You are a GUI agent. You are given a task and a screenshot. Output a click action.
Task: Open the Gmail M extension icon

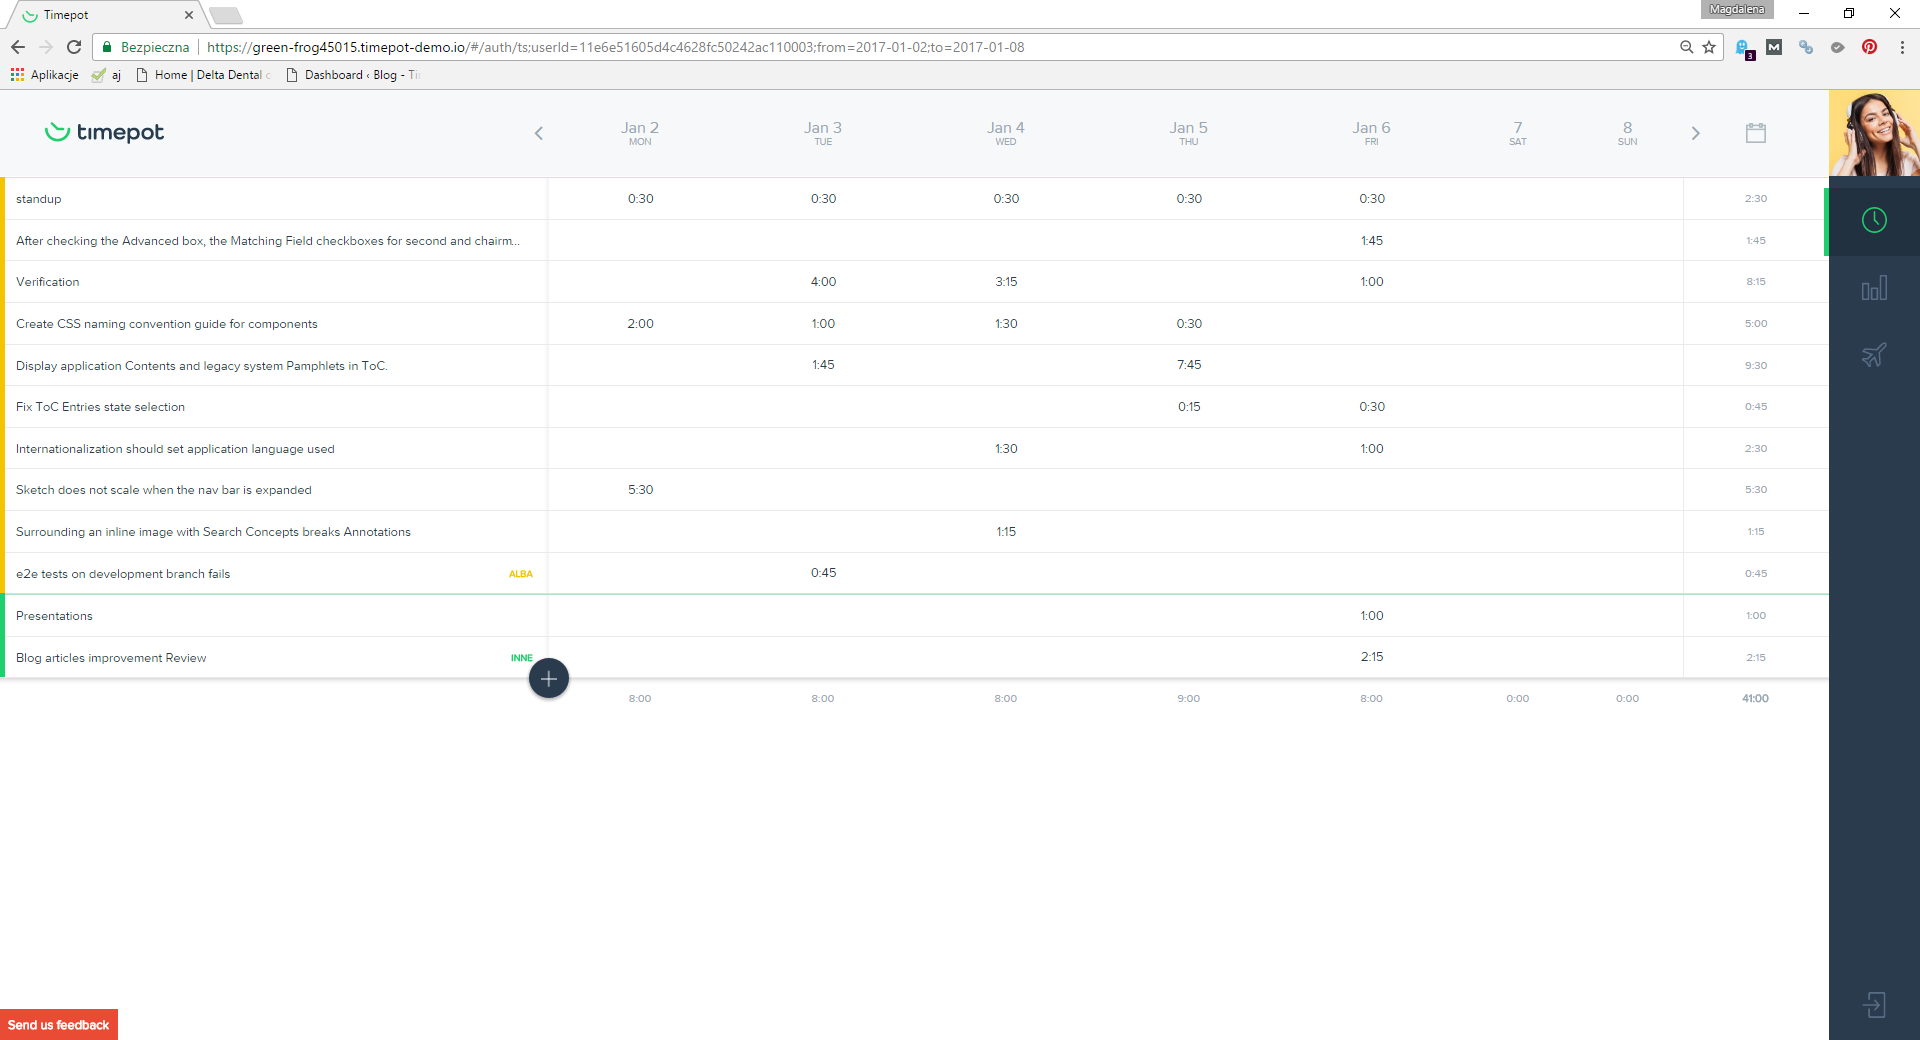click(x=1774, y=47)
